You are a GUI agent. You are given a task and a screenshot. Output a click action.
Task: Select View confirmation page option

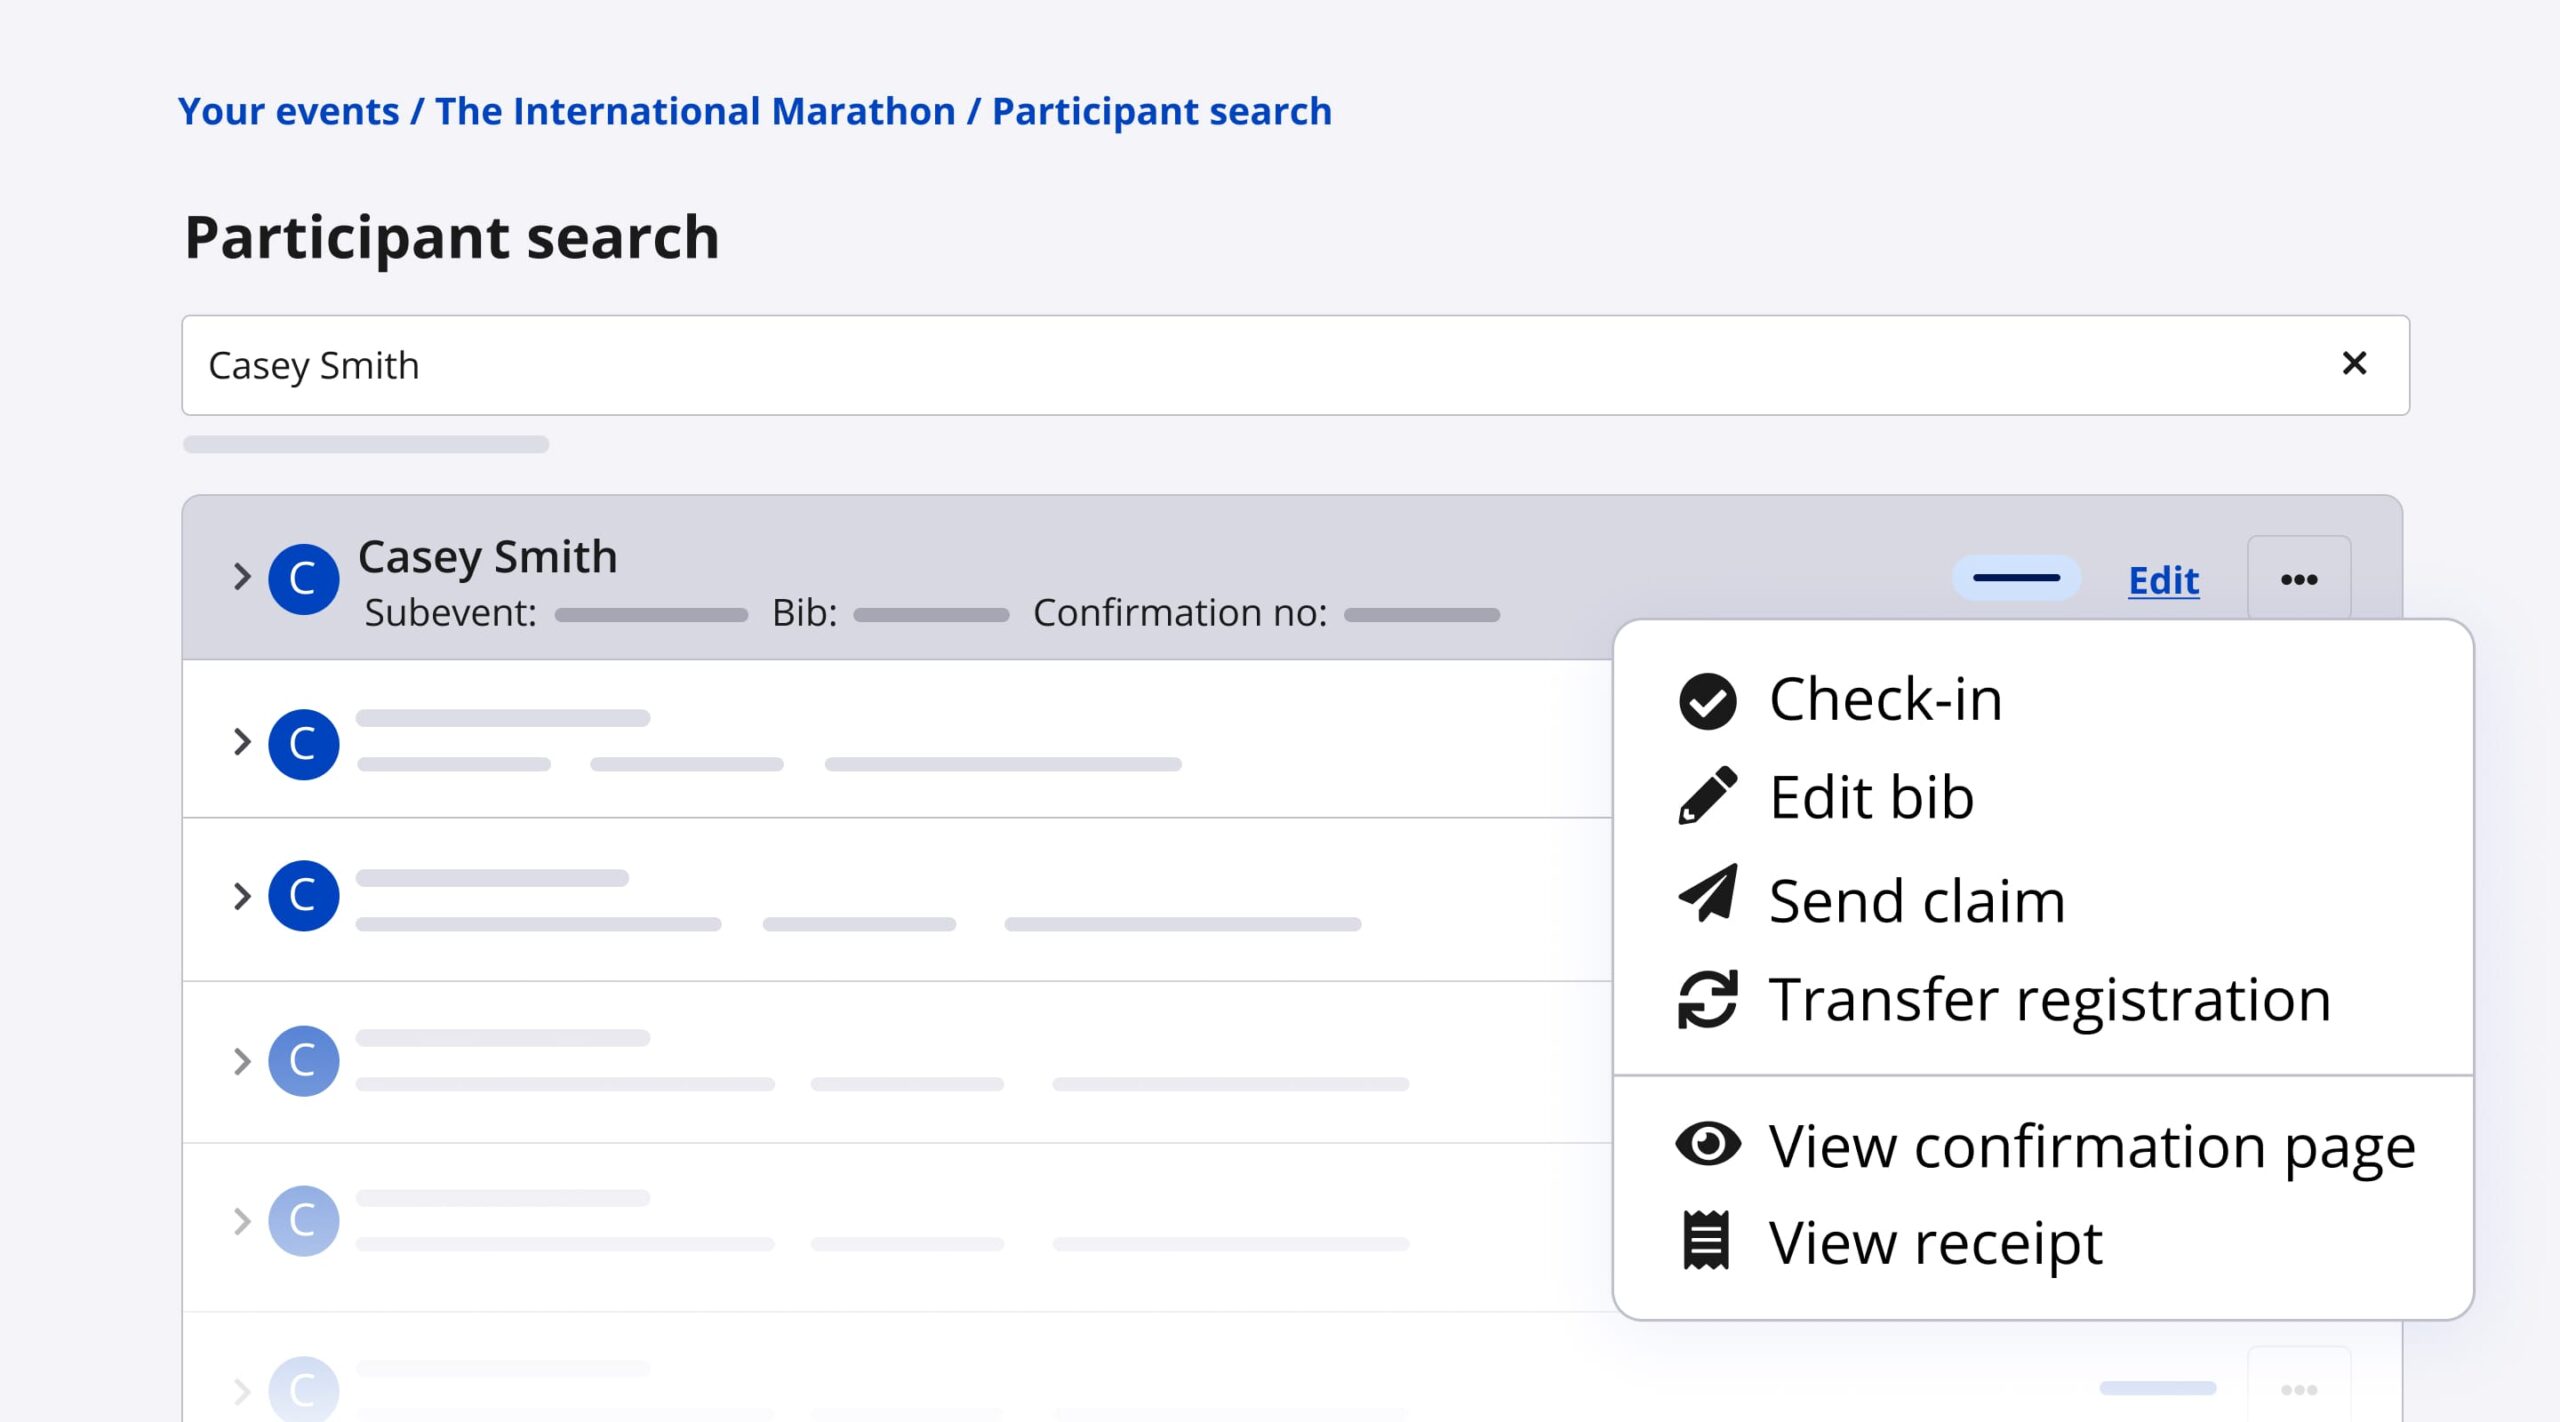(x=2092, y=1146)
